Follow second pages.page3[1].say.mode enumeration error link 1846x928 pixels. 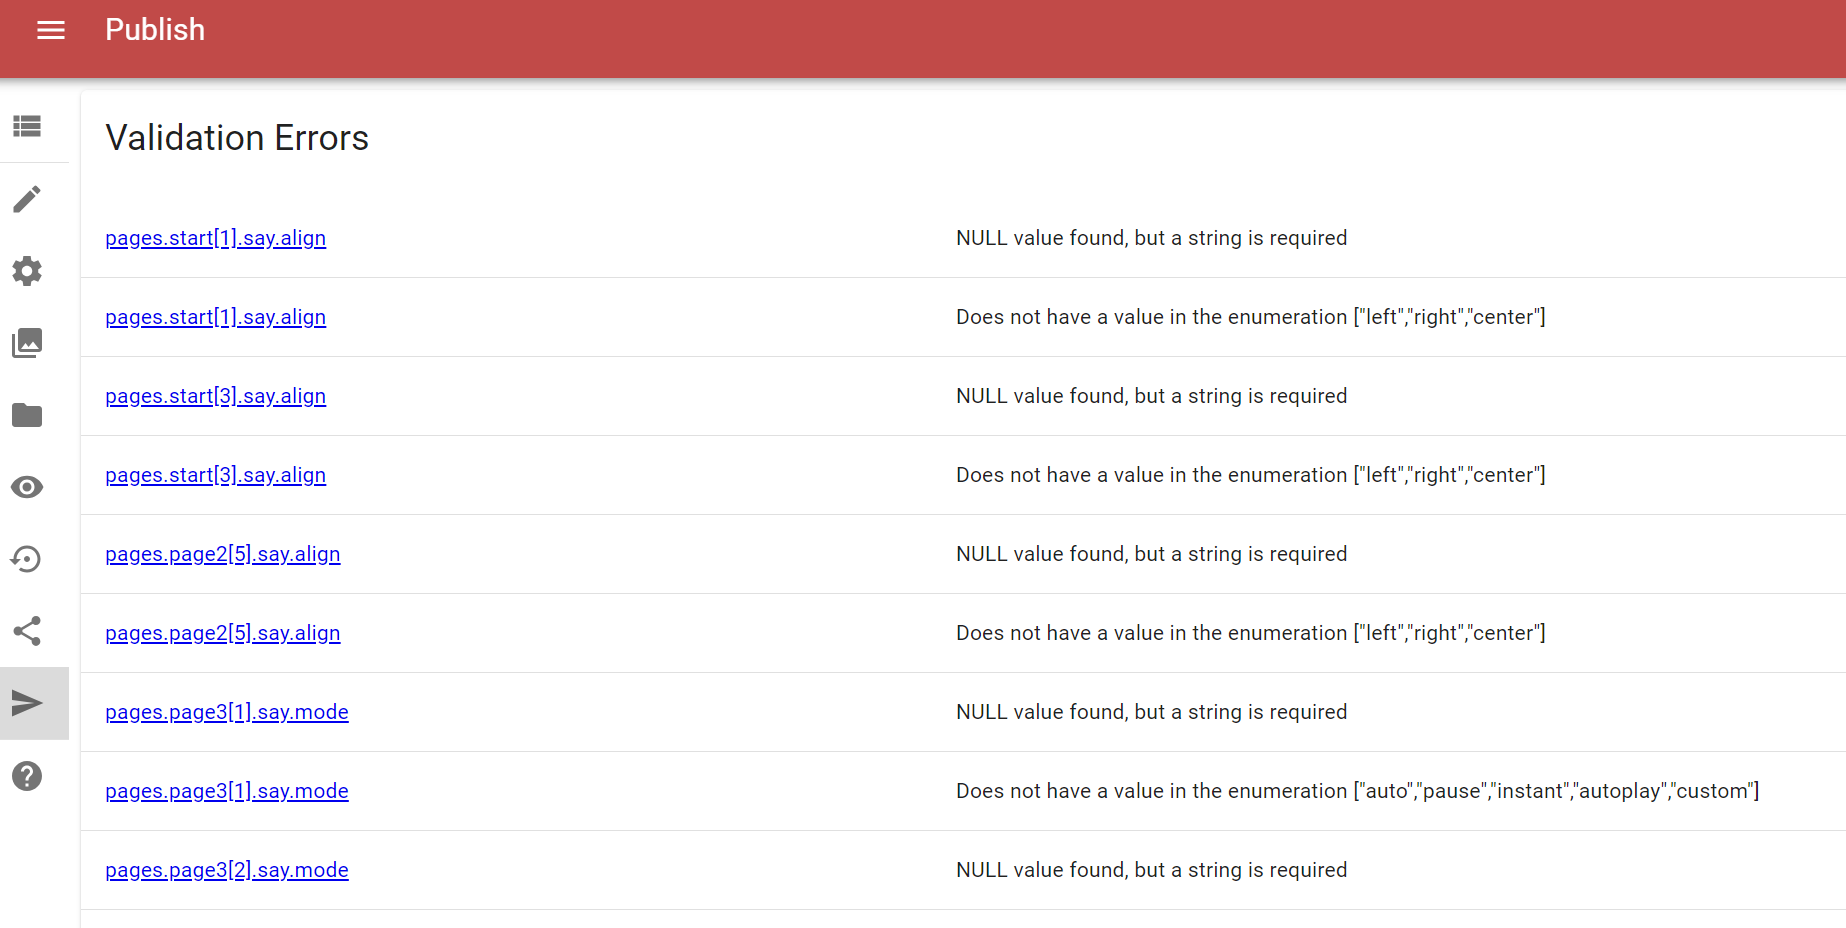click(x=227, y=791)
